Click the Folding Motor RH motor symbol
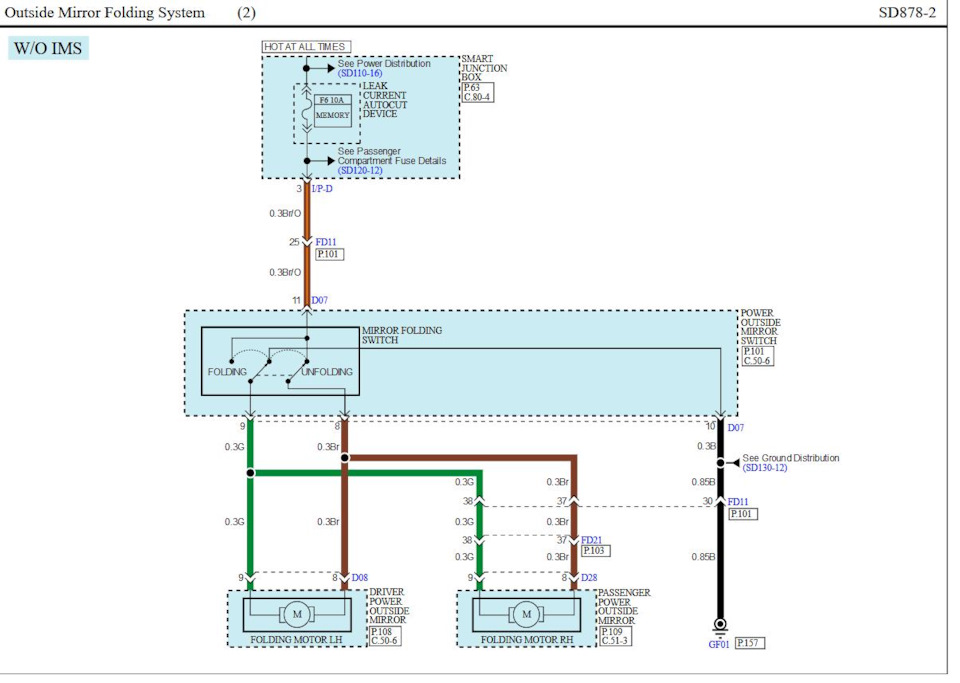Screen dimensions: 960x683 (526, 612)
